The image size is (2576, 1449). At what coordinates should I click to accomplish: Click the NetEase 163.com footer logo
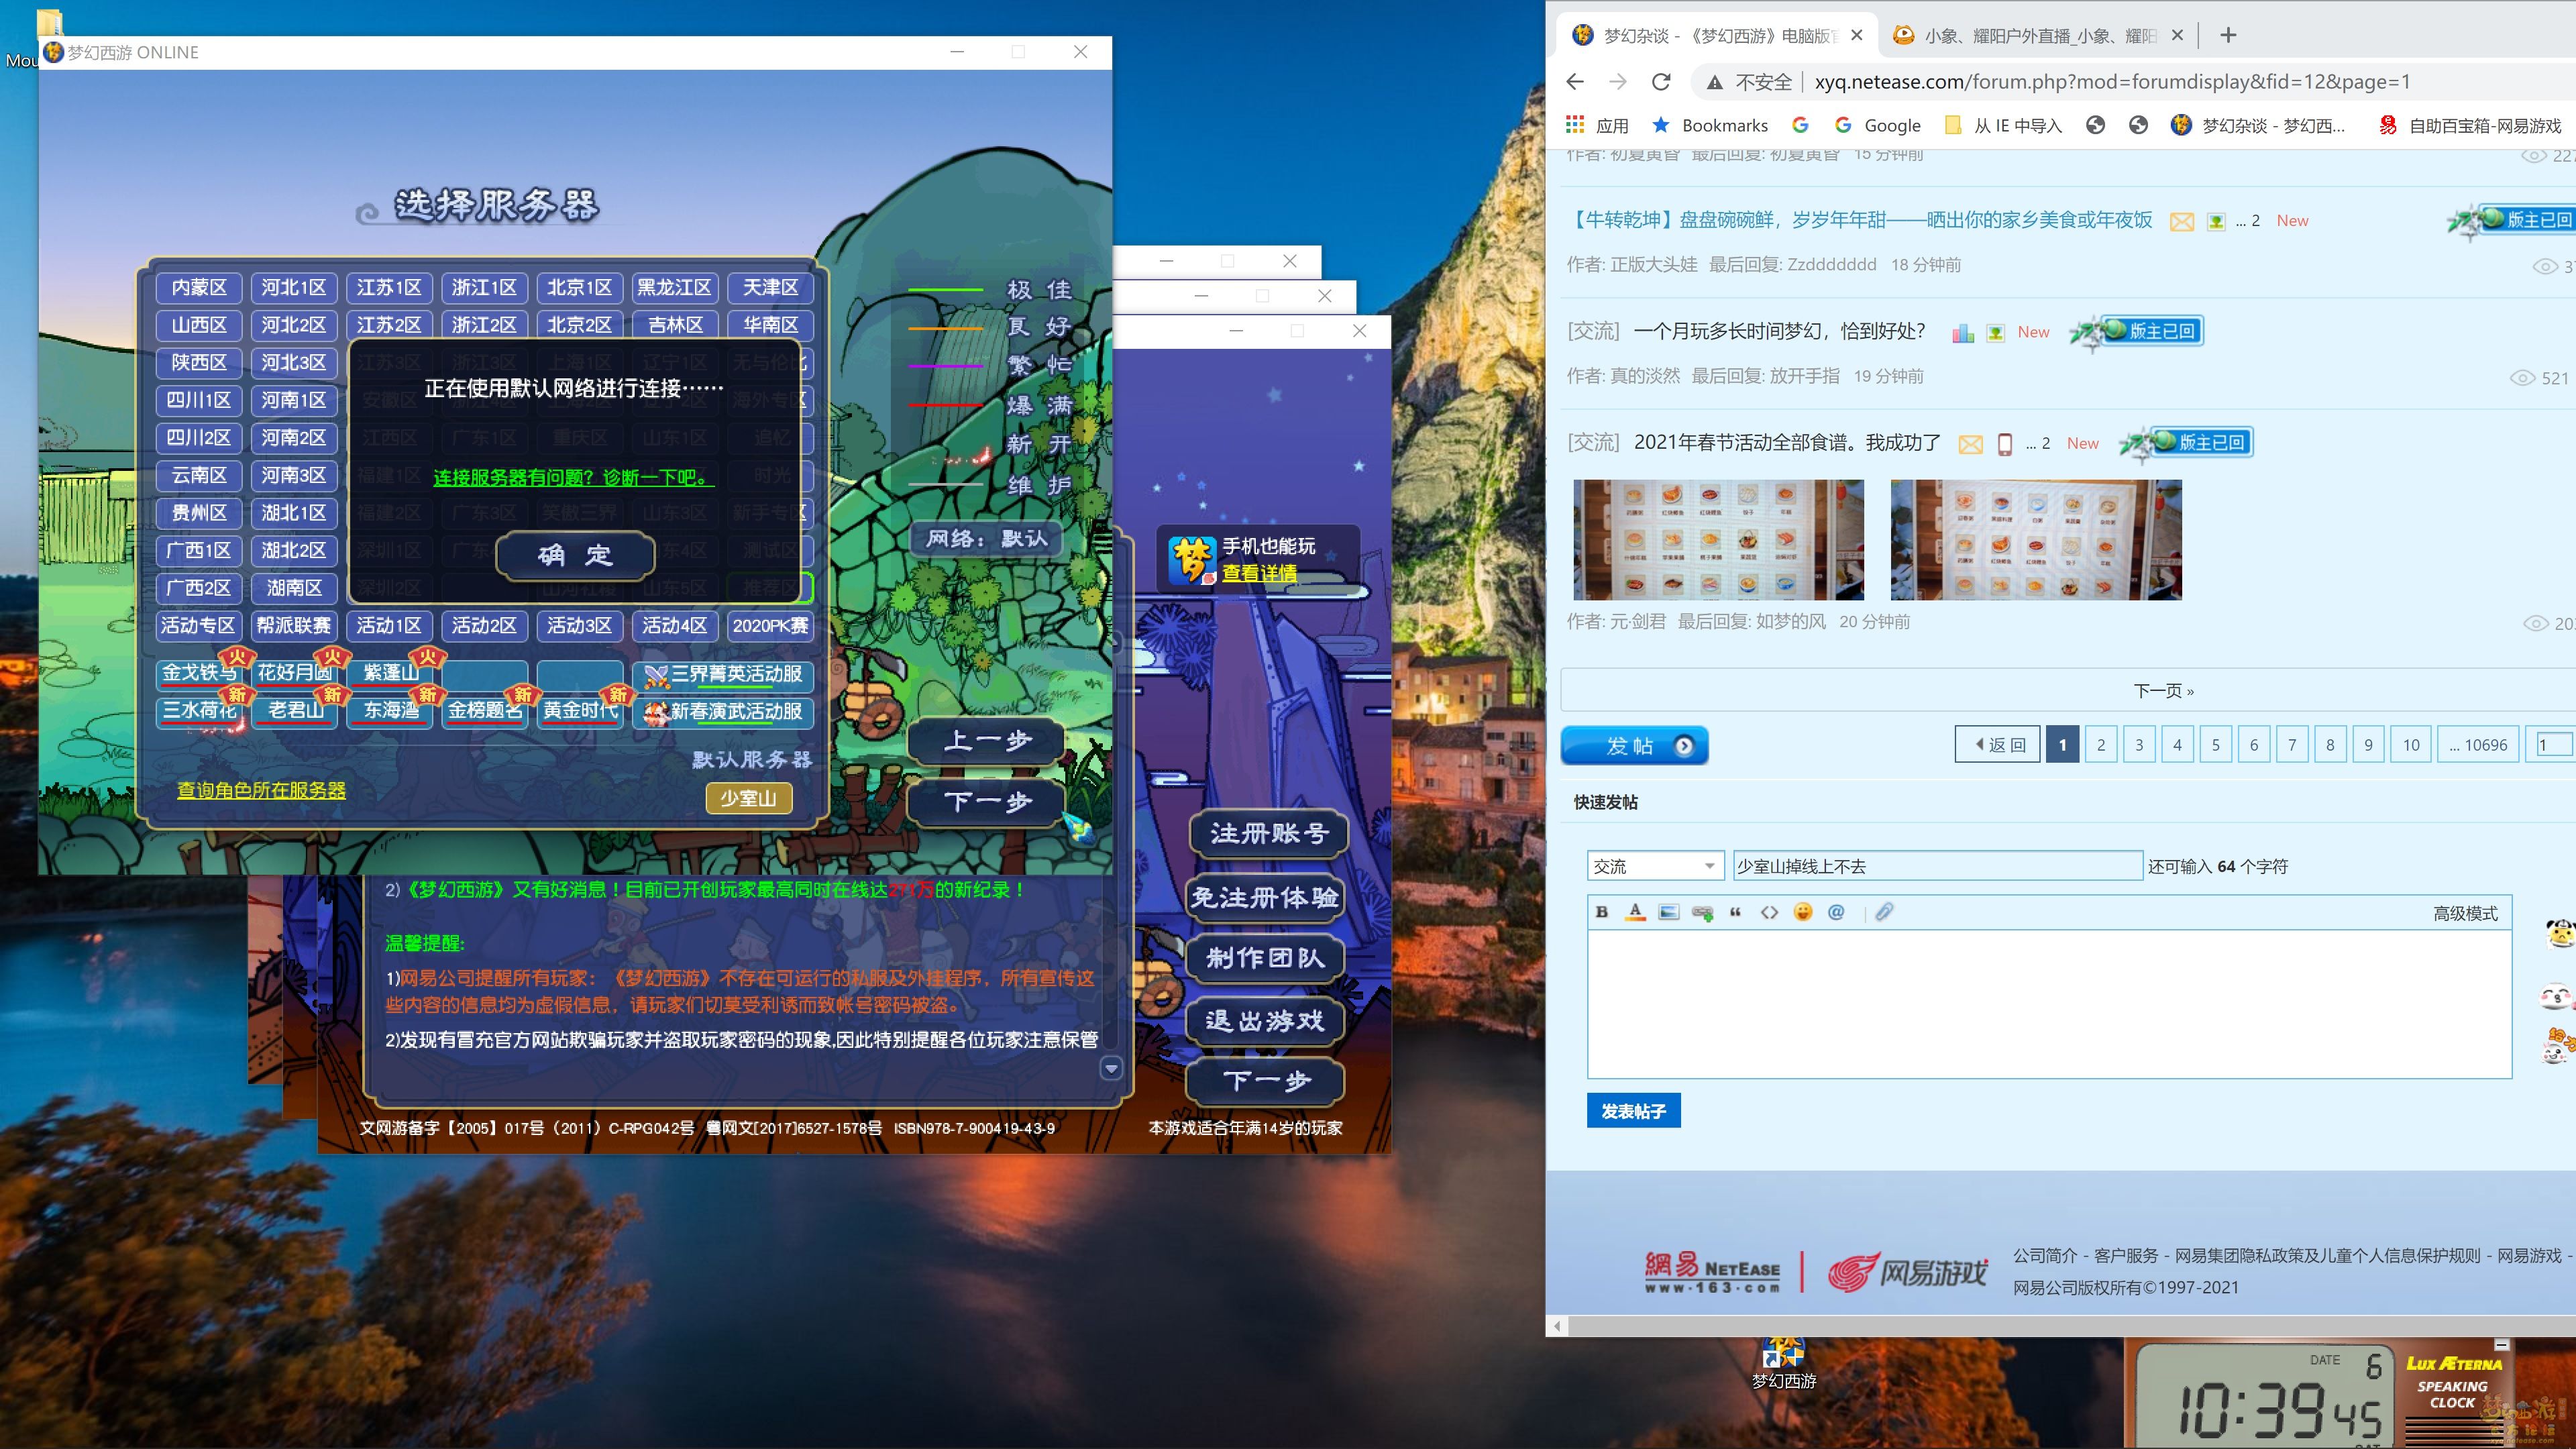pyautogui.click(x=1712, y=1272)
